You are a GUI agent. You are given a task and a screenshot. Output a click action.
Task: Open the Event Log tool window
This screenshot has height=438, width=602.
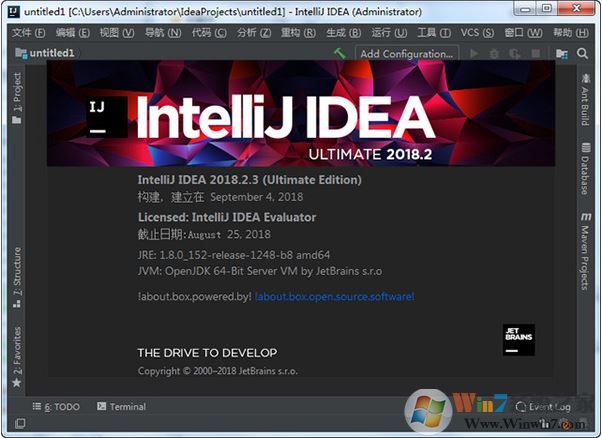click(543, 407)
